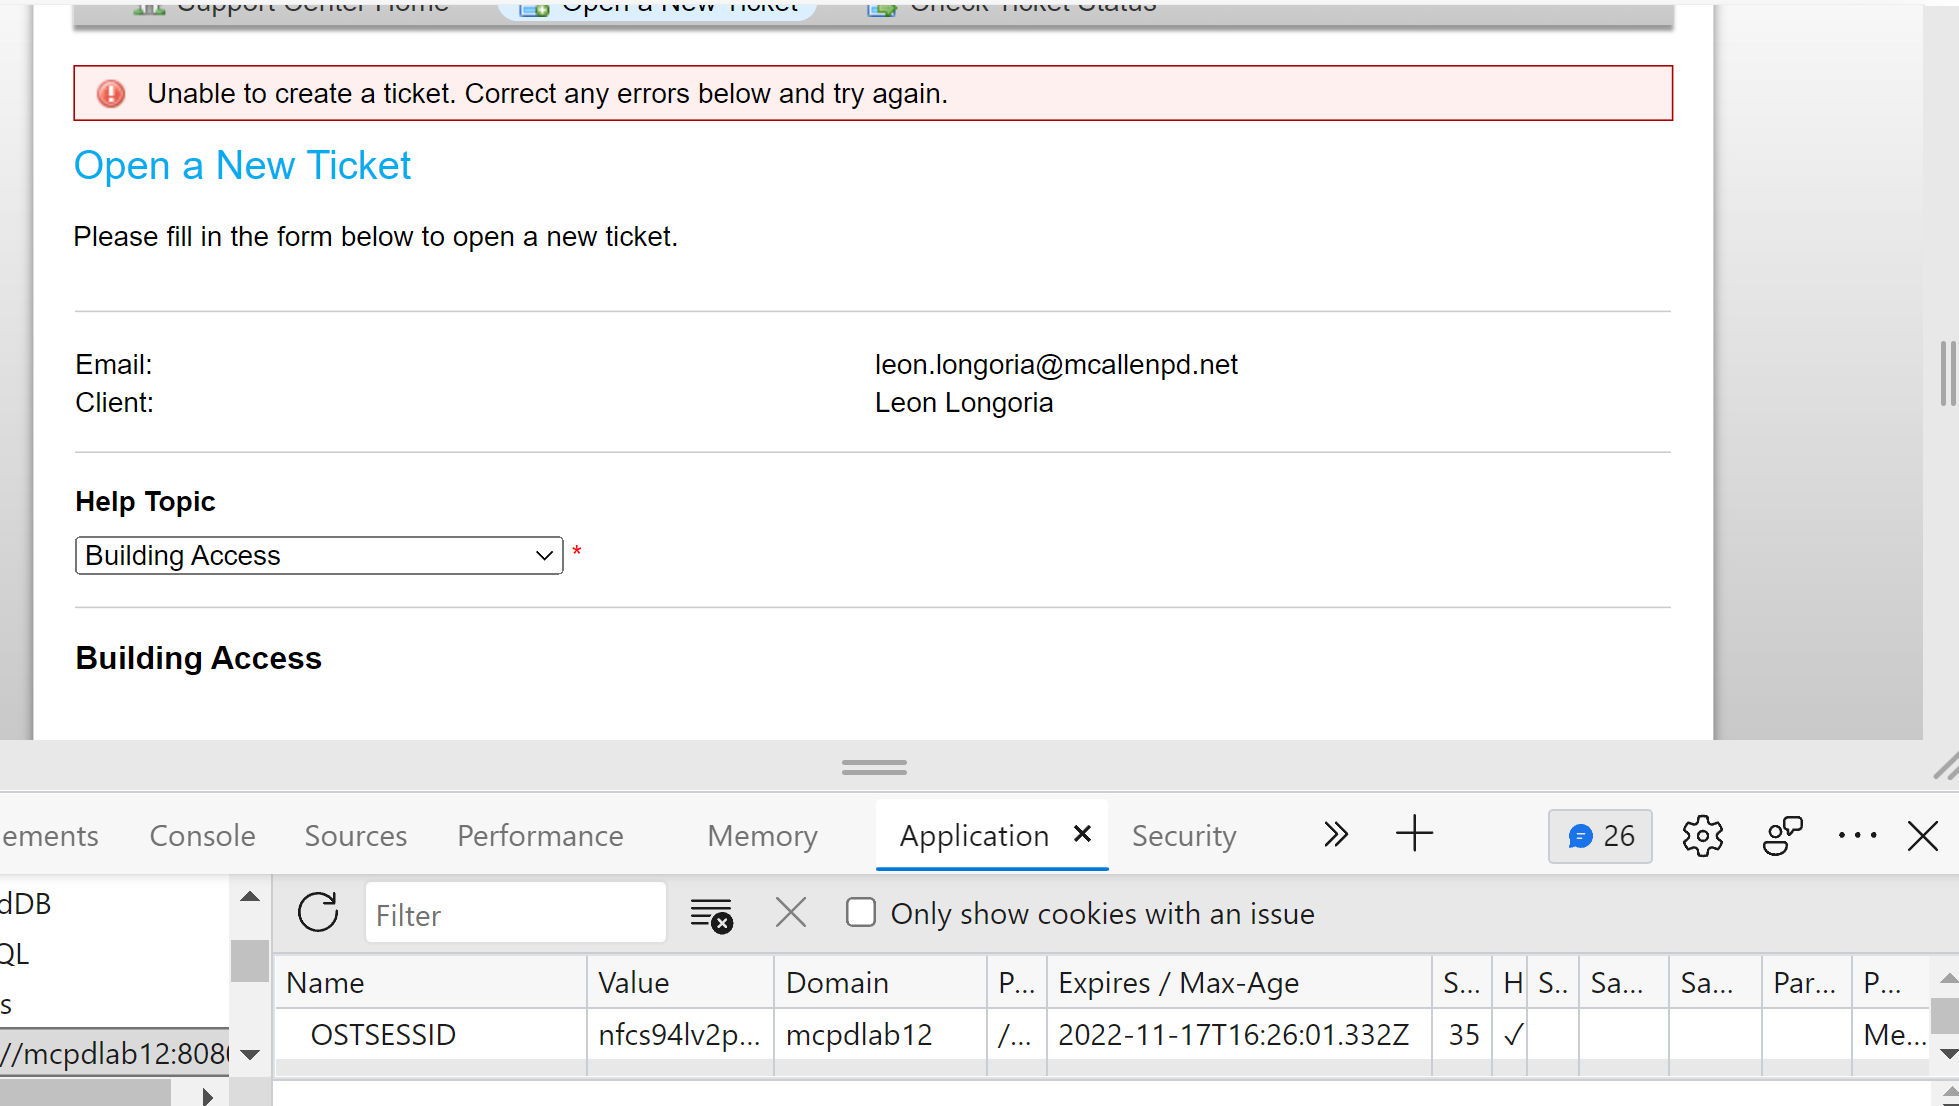Add a new DevTools tool tab
Screen dimensions: 1959x1106
[1414, 834]
